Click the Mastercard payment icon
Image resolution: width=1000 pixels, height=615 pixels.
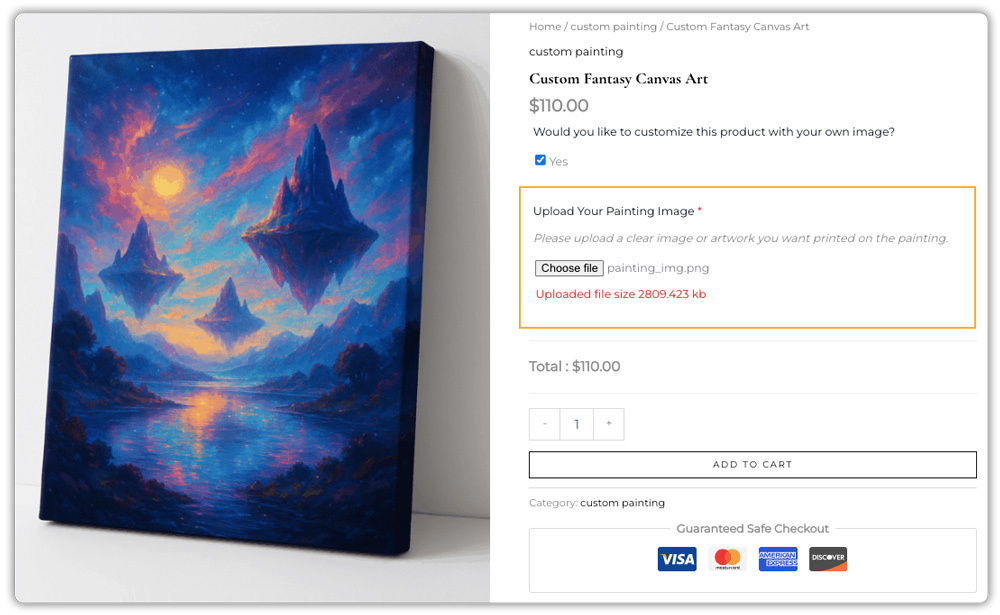pyautogui.click(x=727, y=559)
